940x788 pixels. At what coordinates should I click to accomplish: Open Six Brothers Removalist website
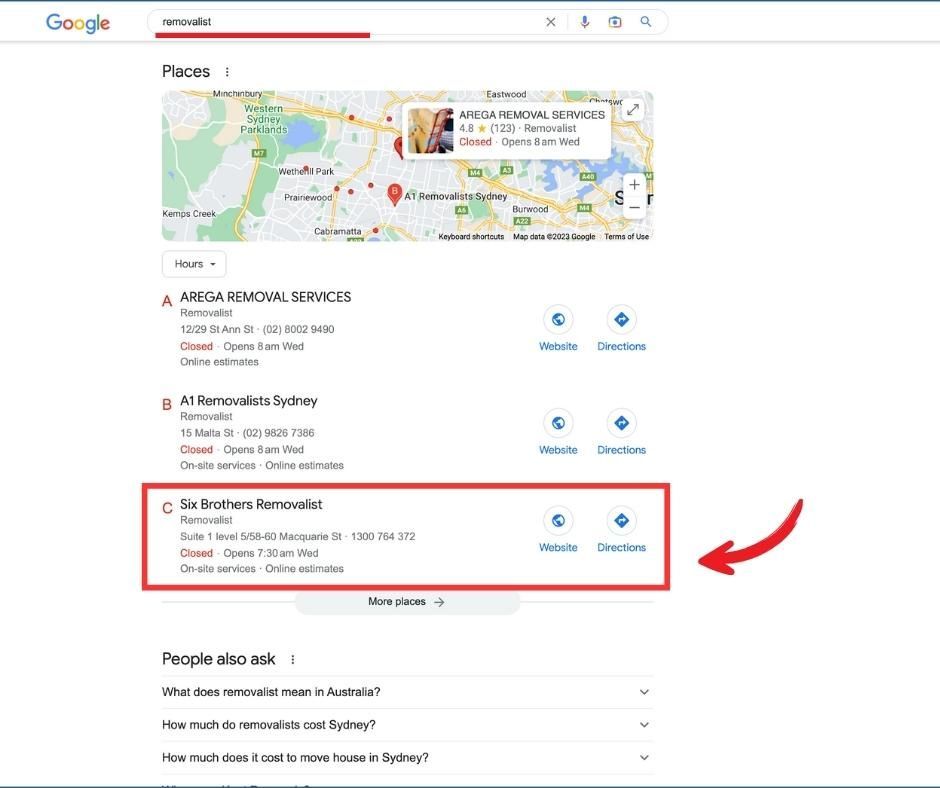pyautogui.click(x=558, y=529)
